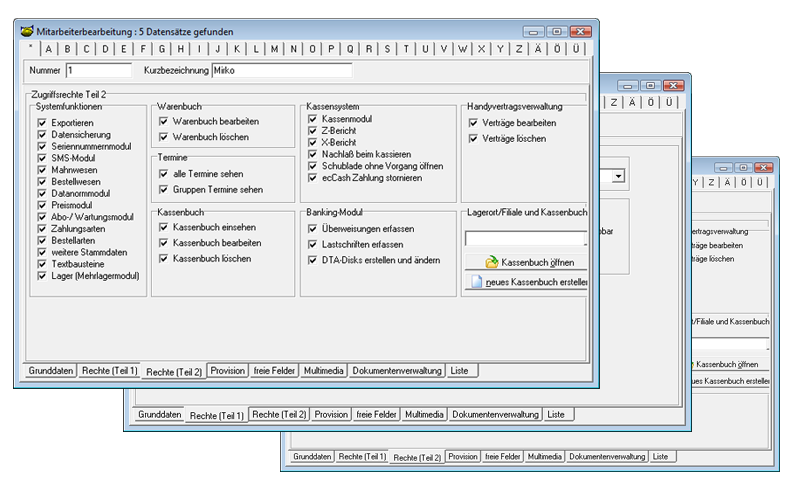The image size is (809, 488).
Task: Toggle Verträge löschen in front window
Action: click(473, 138)
